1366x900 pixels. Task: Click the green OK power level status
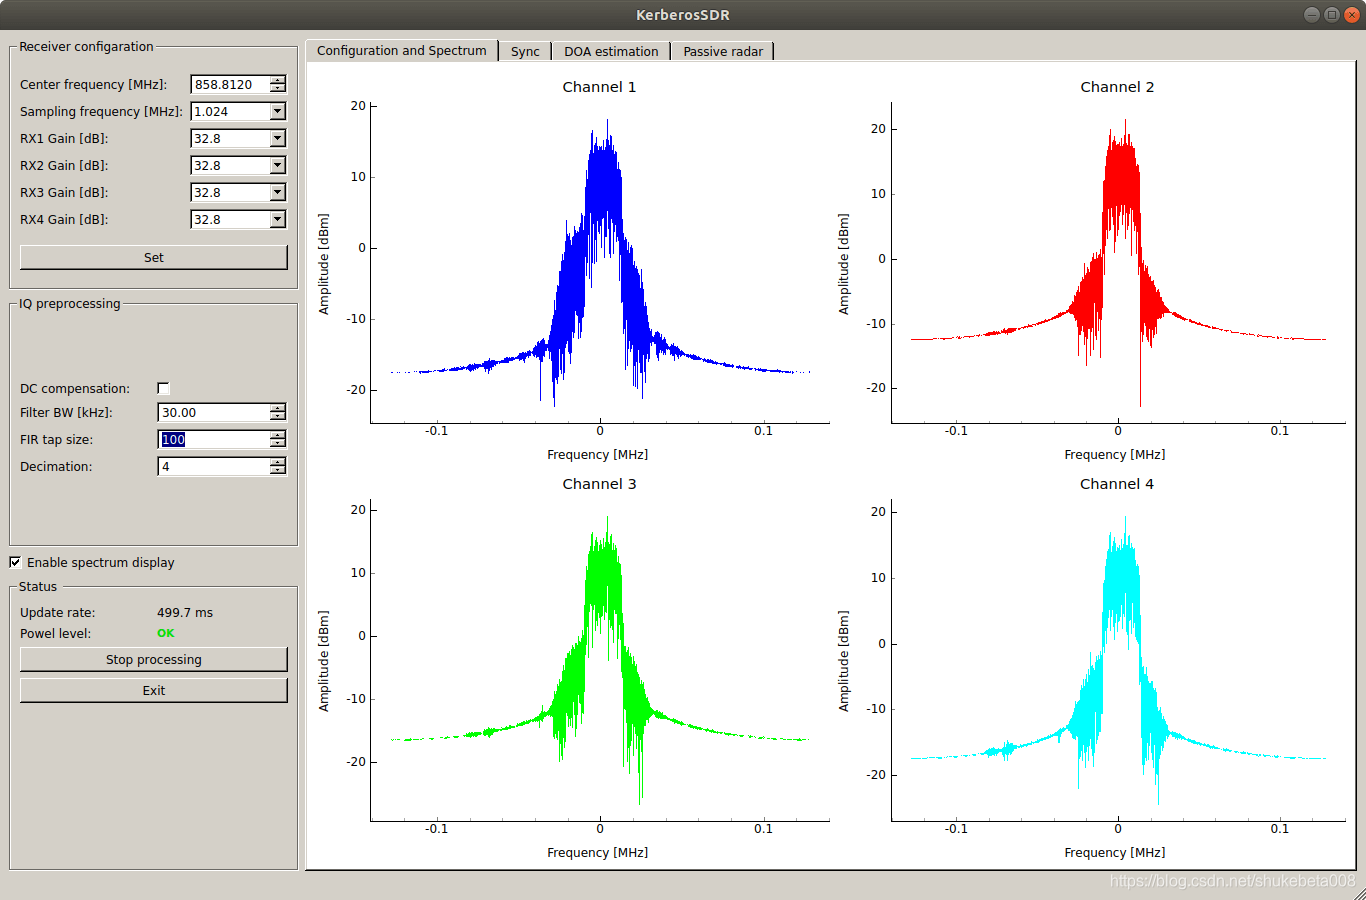[x=166, y=633]
